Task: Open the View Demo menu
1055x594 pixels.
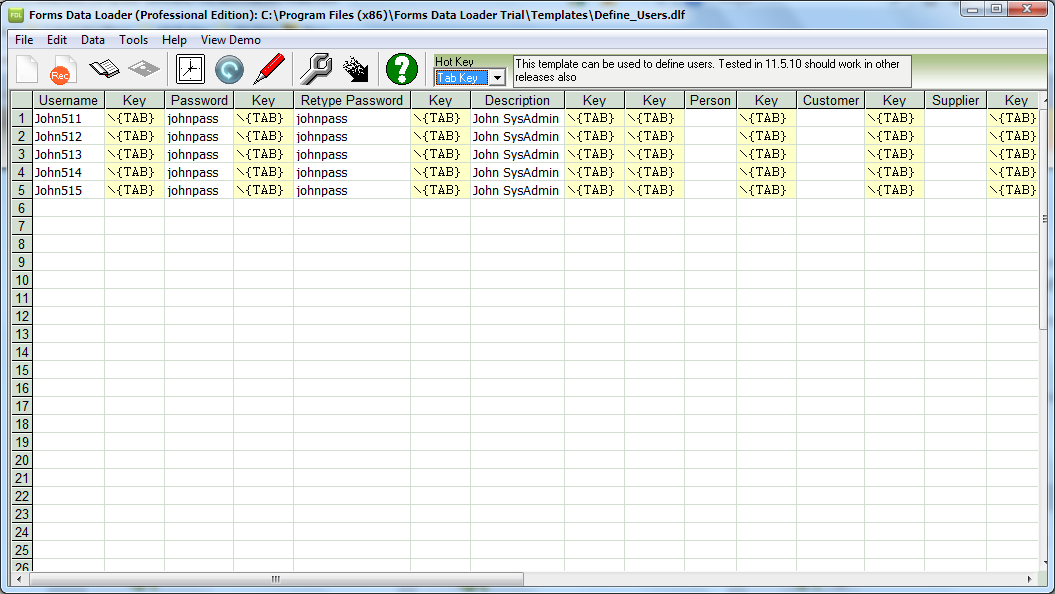Action: 230,40
